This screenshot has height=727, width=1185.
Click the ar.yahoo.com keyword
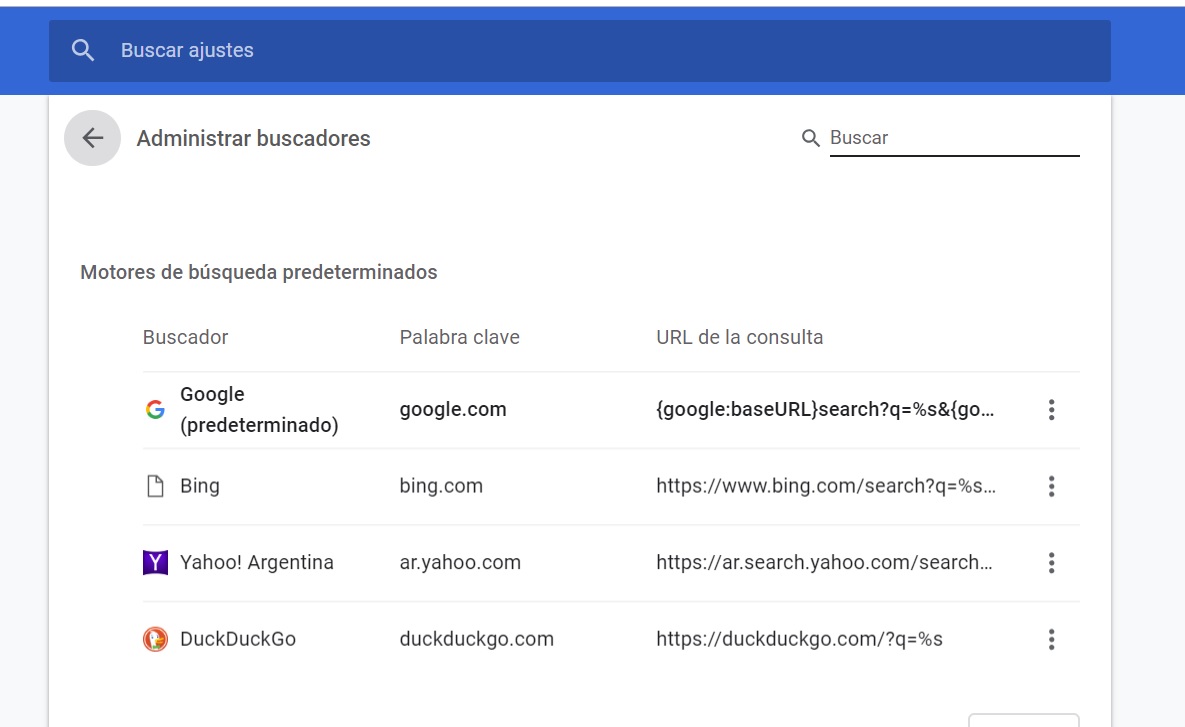click(460, 562)
